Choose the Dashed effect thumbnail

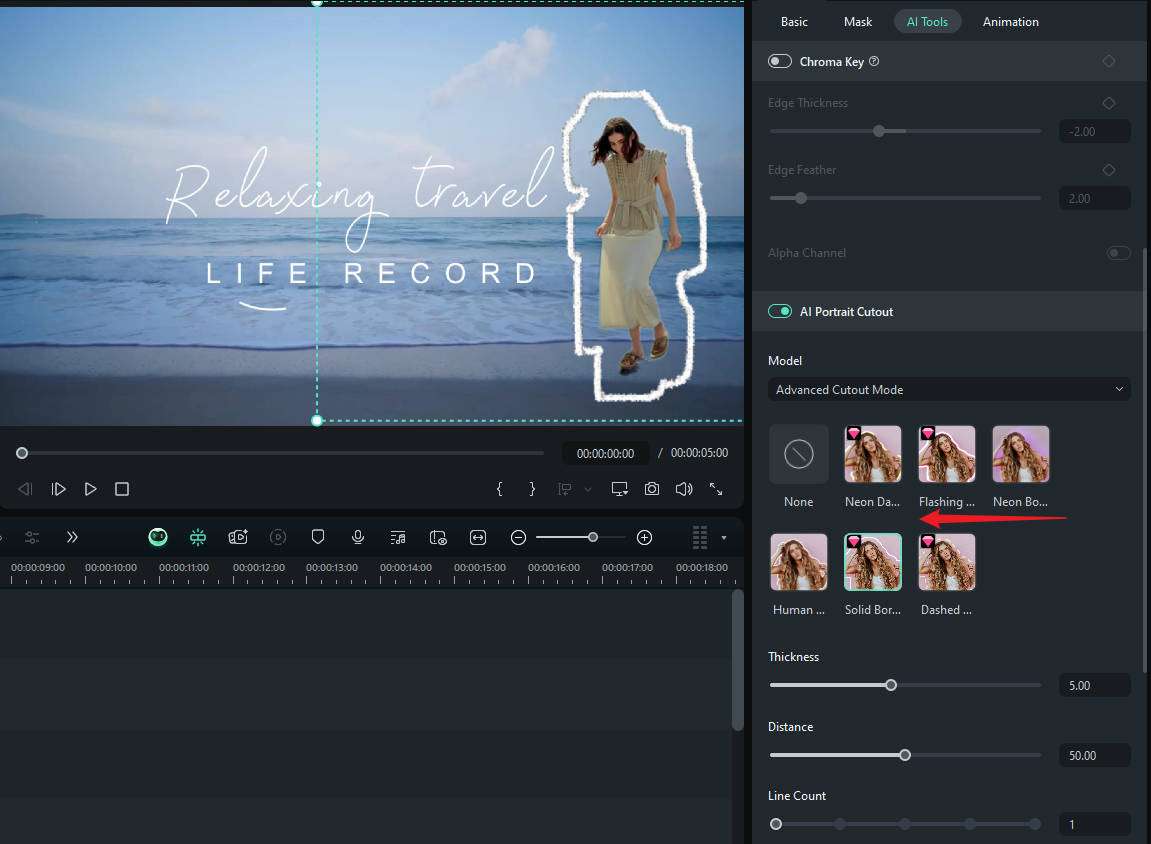pyautogui.click(x=947, y=562)
